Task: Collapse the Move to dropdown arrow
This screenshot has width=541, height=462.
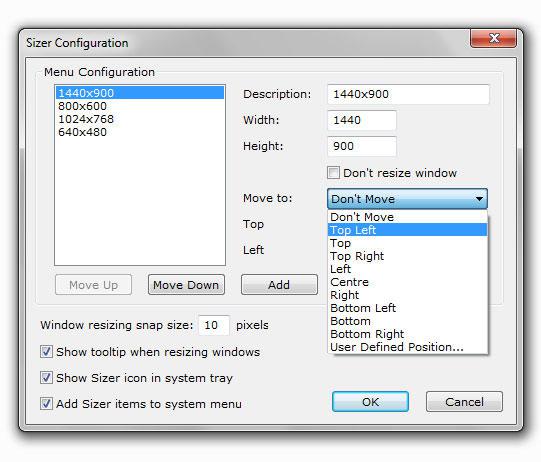Action: (479, 199)
